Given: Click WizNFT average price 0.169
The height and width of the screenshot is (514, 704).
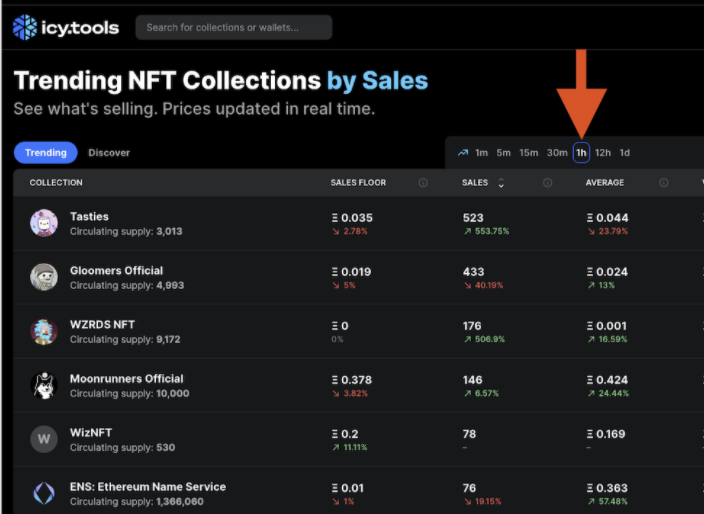Looking at the screenshot, I should (x=606, y=434).
